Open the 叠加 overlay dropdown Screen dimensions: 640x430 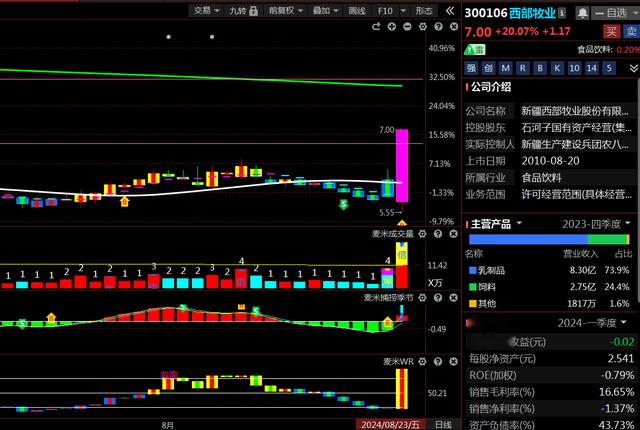(325, 11)
